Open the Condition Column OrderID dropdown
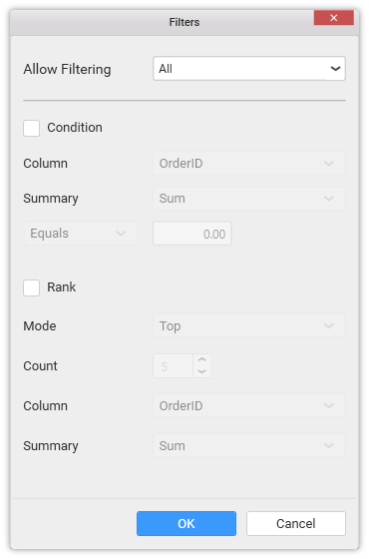Image resolution: width=369 pixels, height=559 pixels. (249, 164)
